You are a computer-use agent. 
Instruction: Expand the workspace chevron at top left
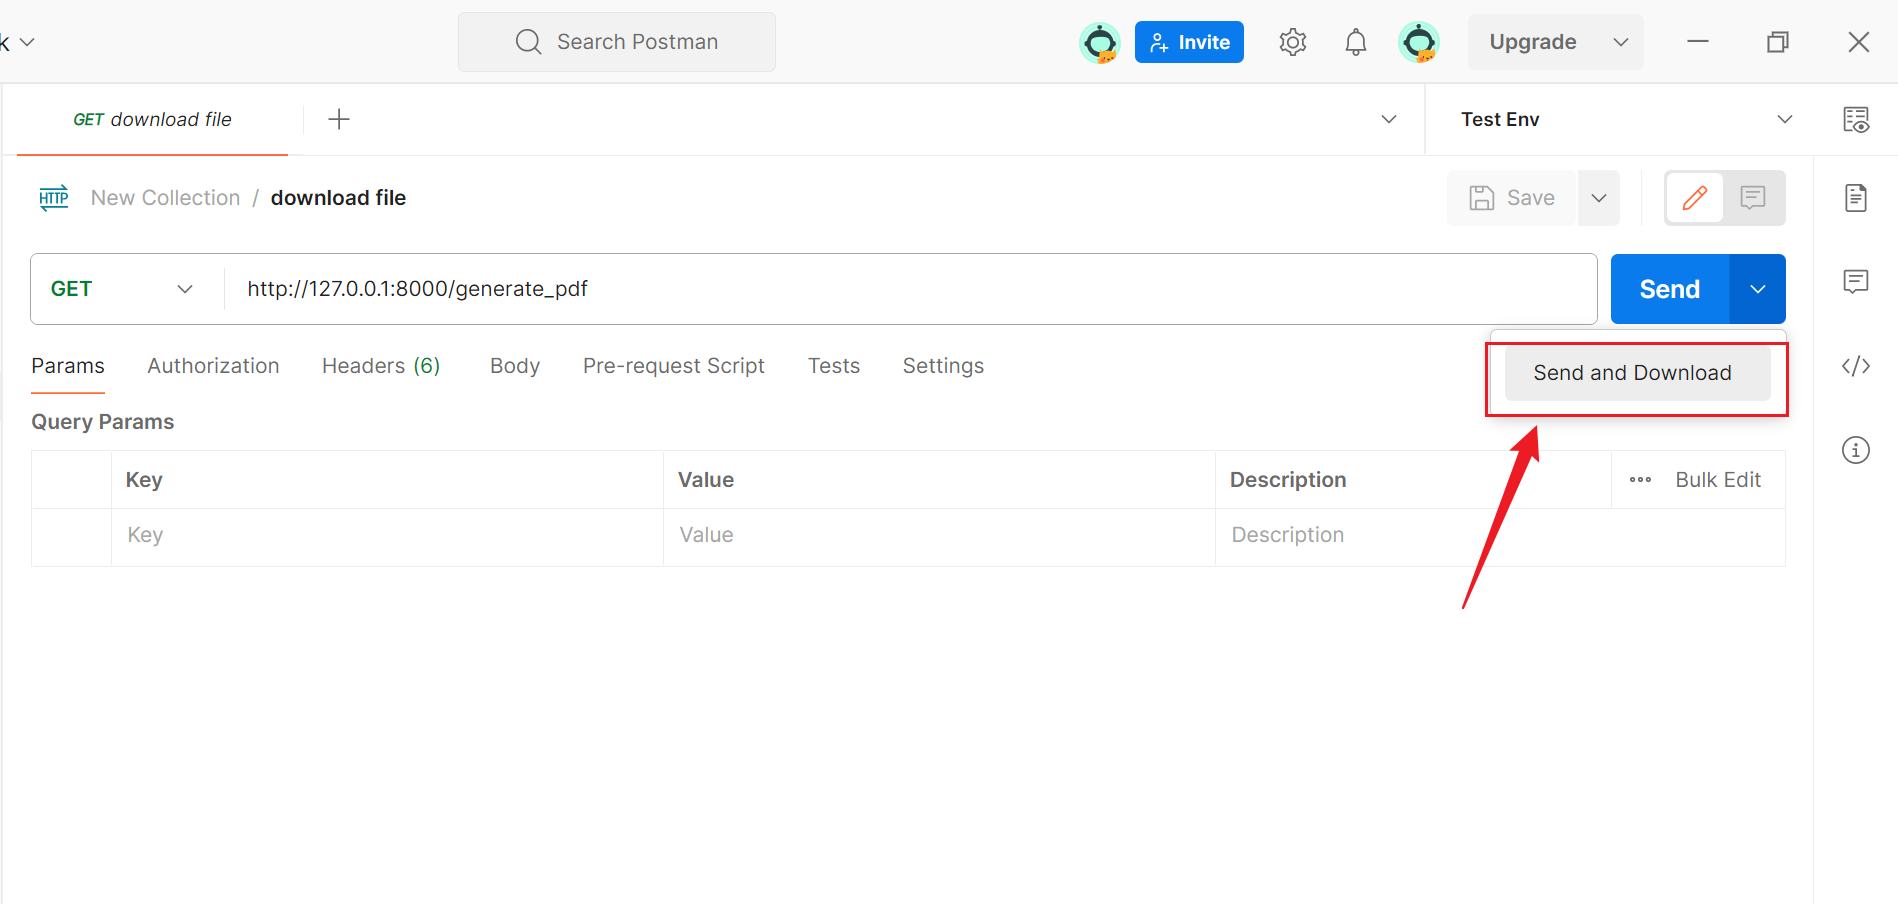(x=27, y=42)
